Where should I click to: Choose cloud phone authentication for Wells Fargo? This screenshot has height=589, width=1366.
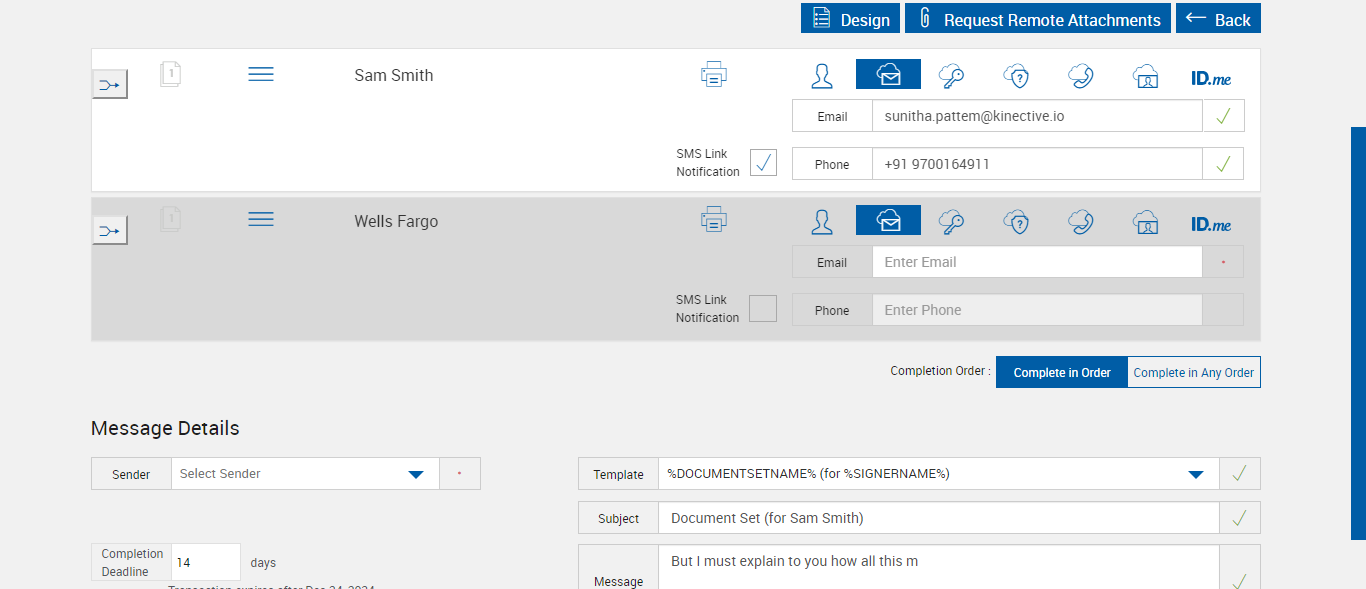(x=1080, y=222)
